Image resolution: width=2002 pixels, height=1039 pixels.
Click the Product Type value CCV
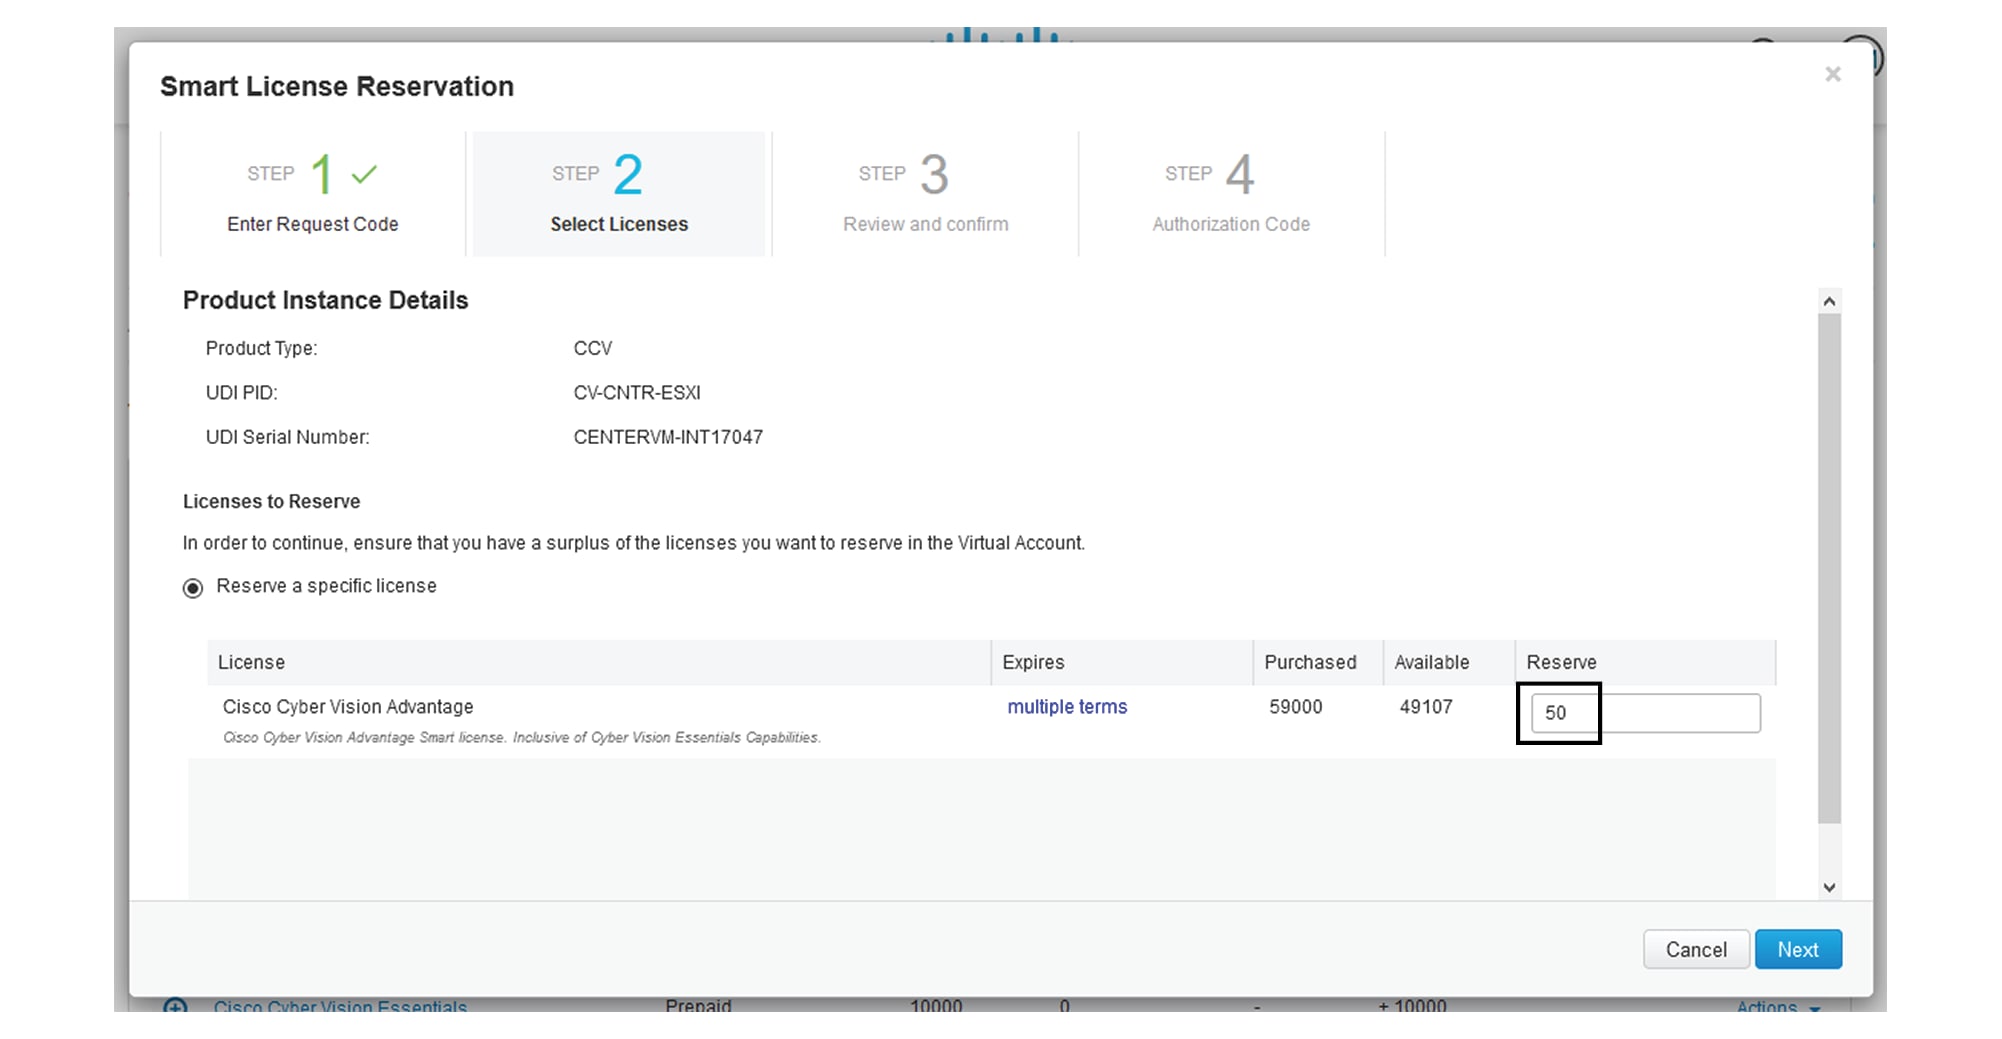point(592,349)
